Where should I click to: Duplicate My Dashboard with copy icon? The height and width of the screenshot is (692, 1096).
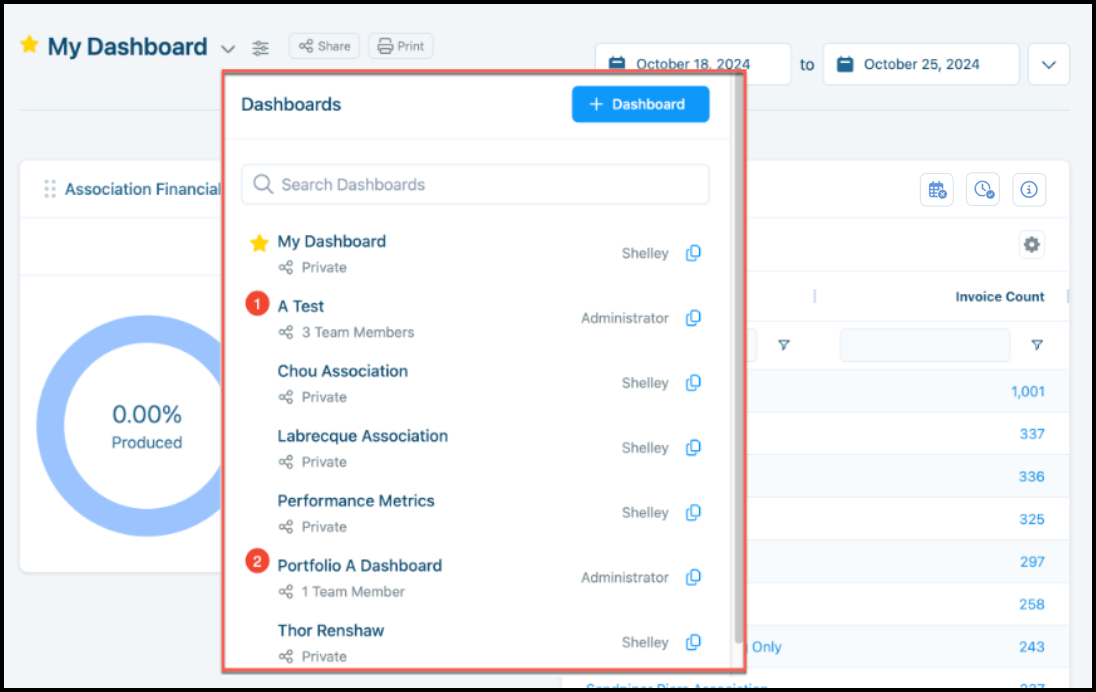(x=693, y=253)
